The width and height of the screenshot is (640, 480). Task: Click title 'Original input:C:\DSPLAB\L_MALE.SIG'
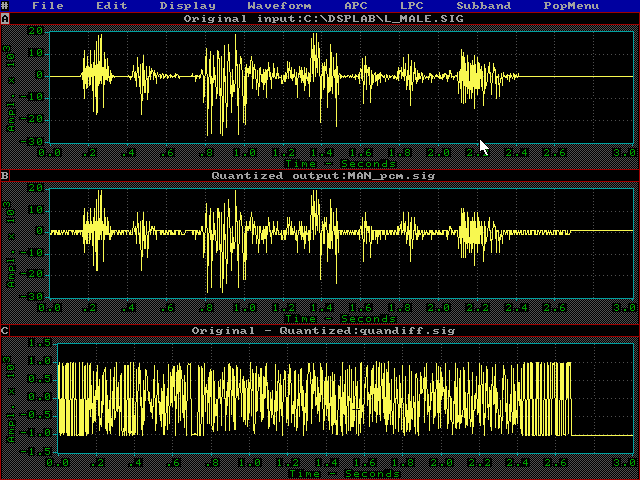[324, 19]
